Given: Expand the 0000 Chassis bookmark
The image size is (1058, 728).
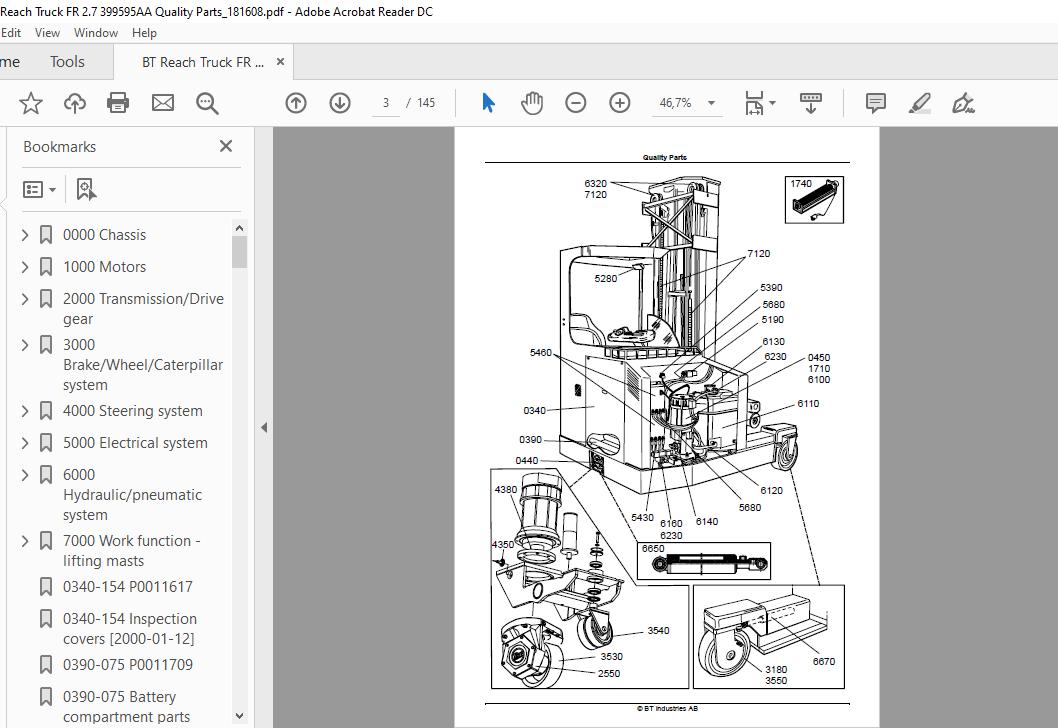Looking at the screenshot, I should pyautogui.click(x=26, y=235).
